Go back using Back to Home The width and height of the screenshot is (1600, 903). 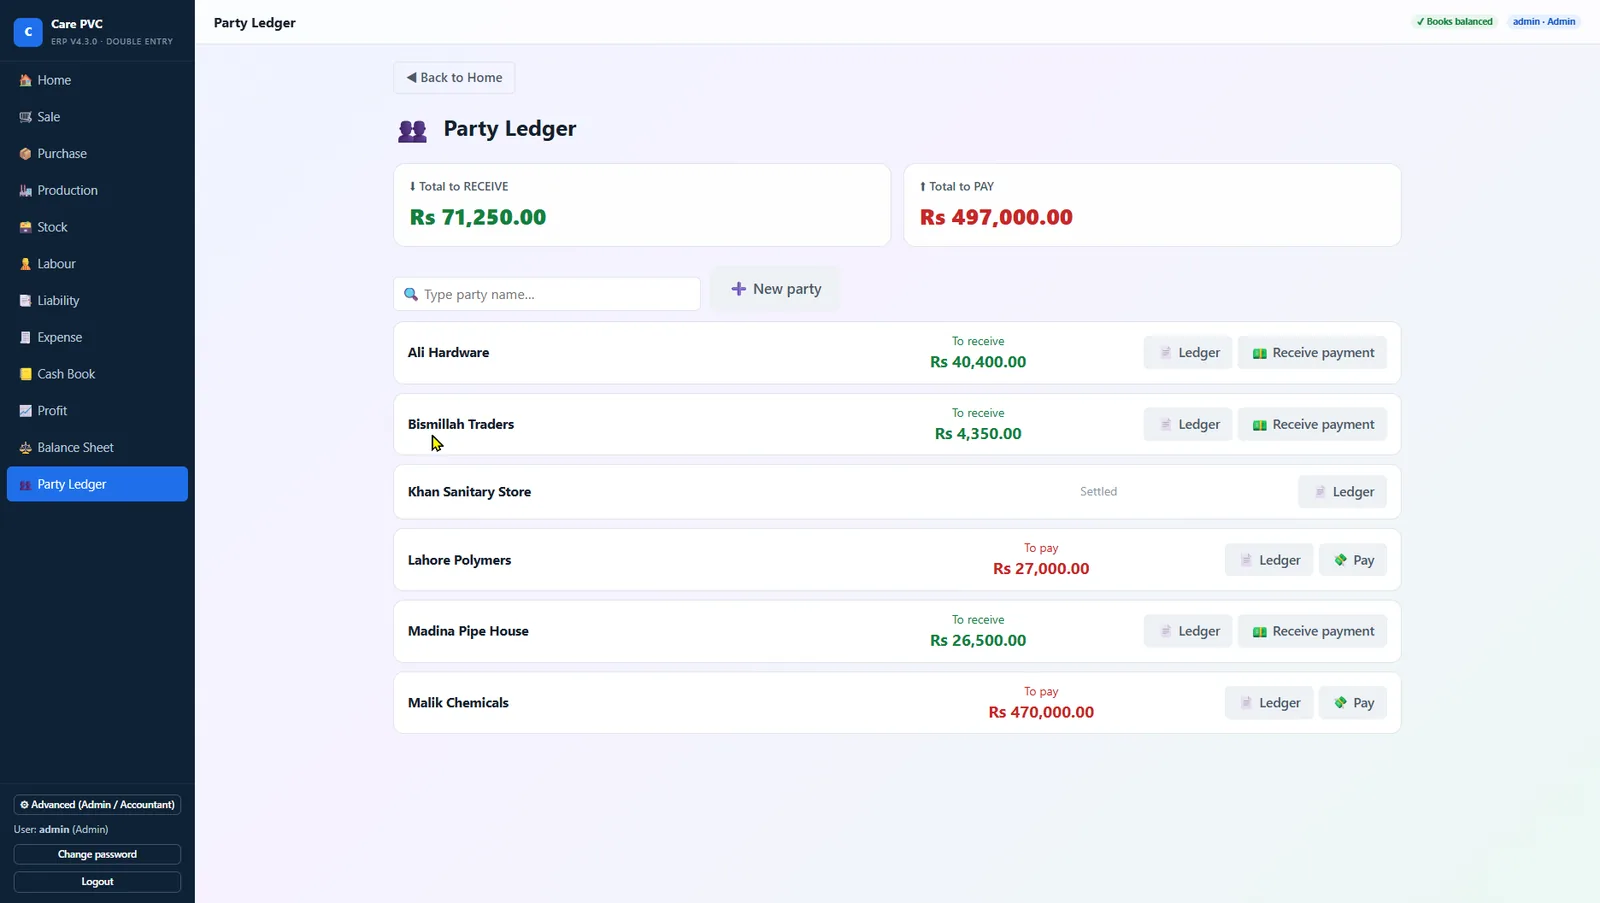tap(454, 78)
